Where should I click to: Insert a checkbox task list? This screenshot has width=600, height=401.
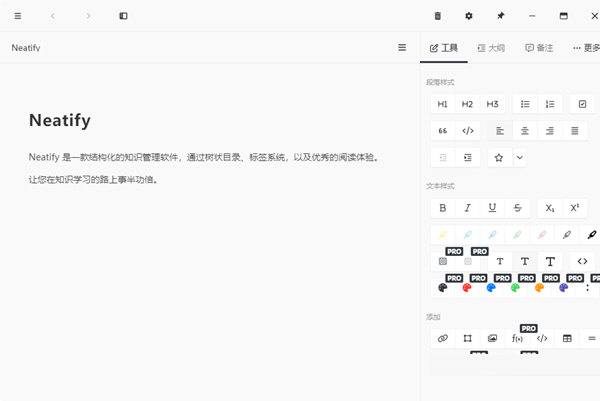tap(582, 104)
